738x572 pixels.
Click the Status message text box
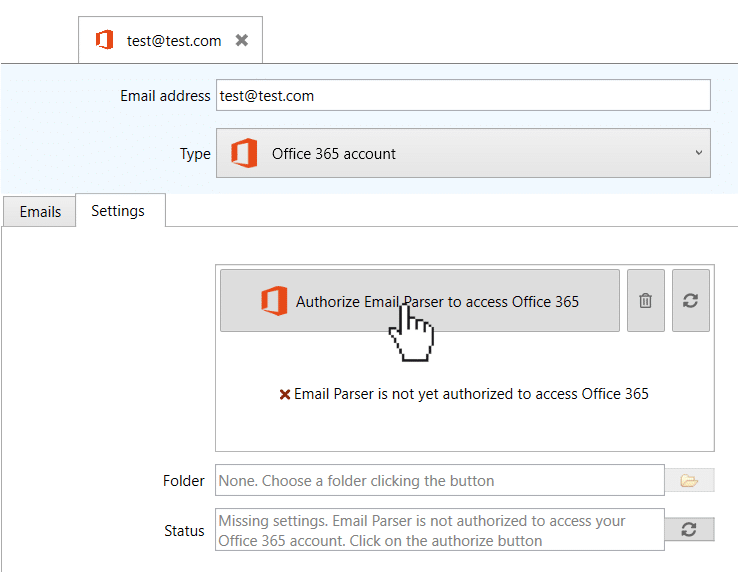440,530
